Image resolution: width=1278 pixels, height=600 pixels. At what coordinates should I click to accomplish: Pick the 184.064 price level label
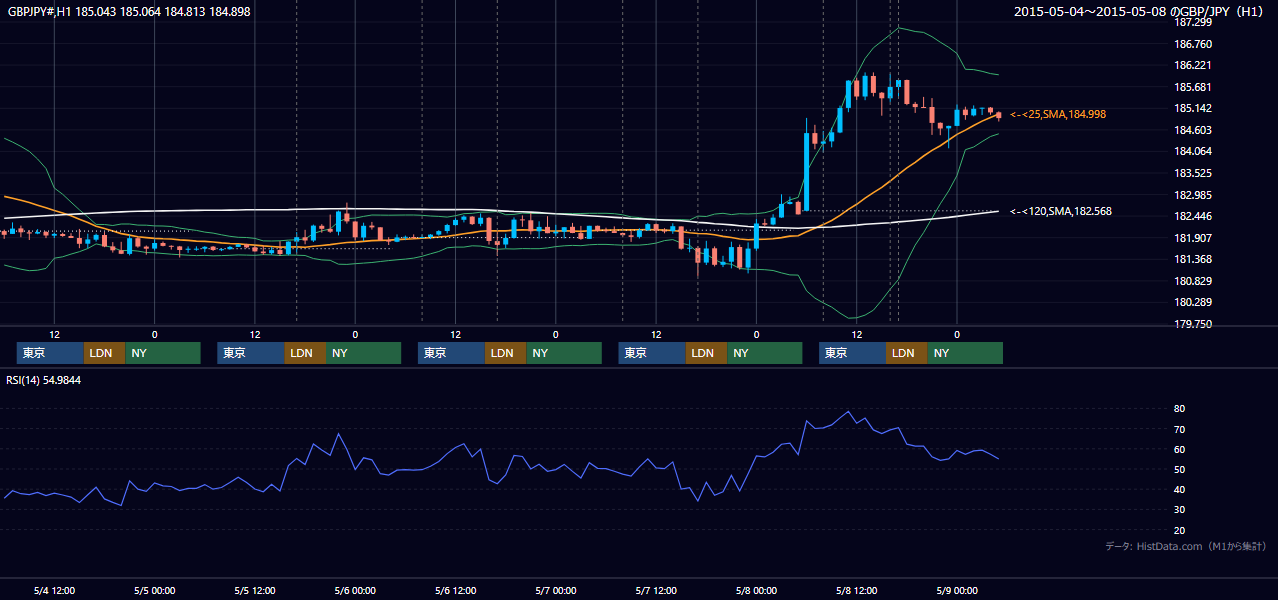click(x=1193, y=151)
